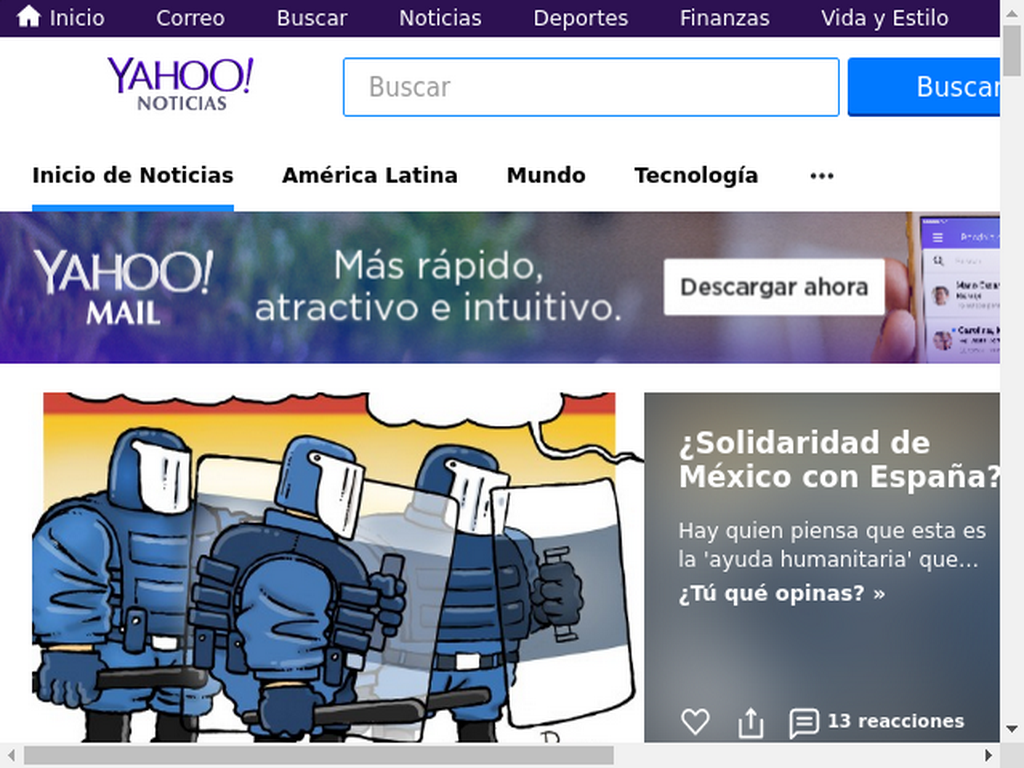
Task: Click the home icon next to Inicio
Action: (x=28, y=16)
